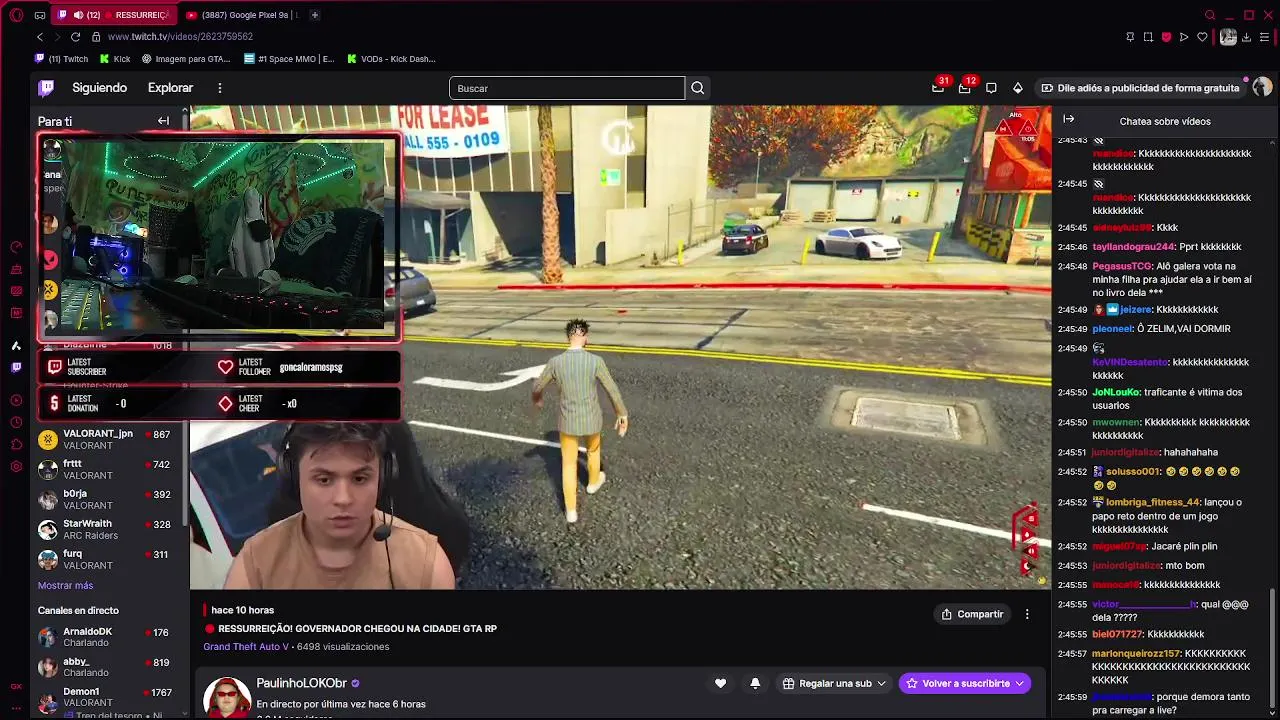
Task: Open Volver a suscribirte dropdown
Action: click(964, 683)
